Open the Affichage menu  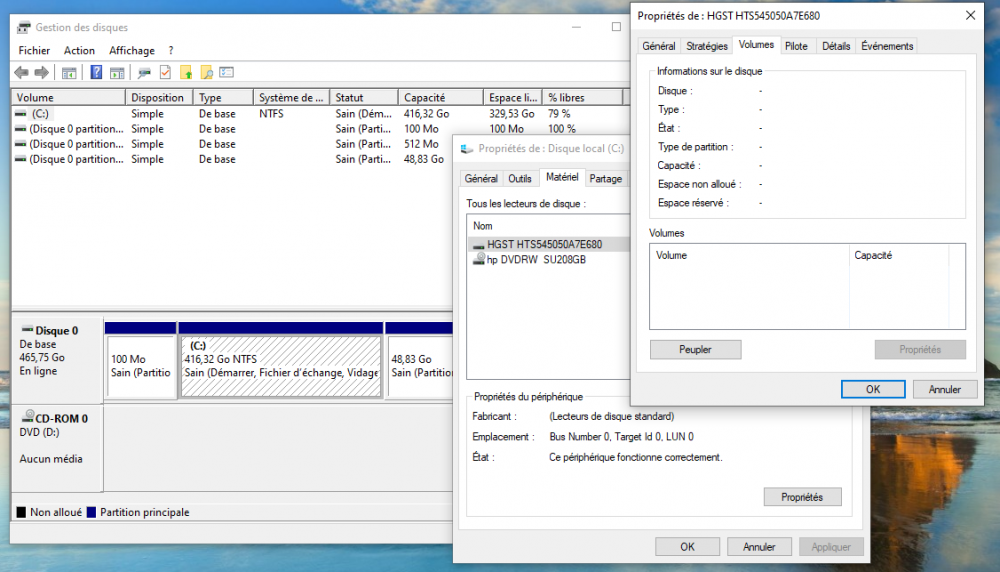131,50
